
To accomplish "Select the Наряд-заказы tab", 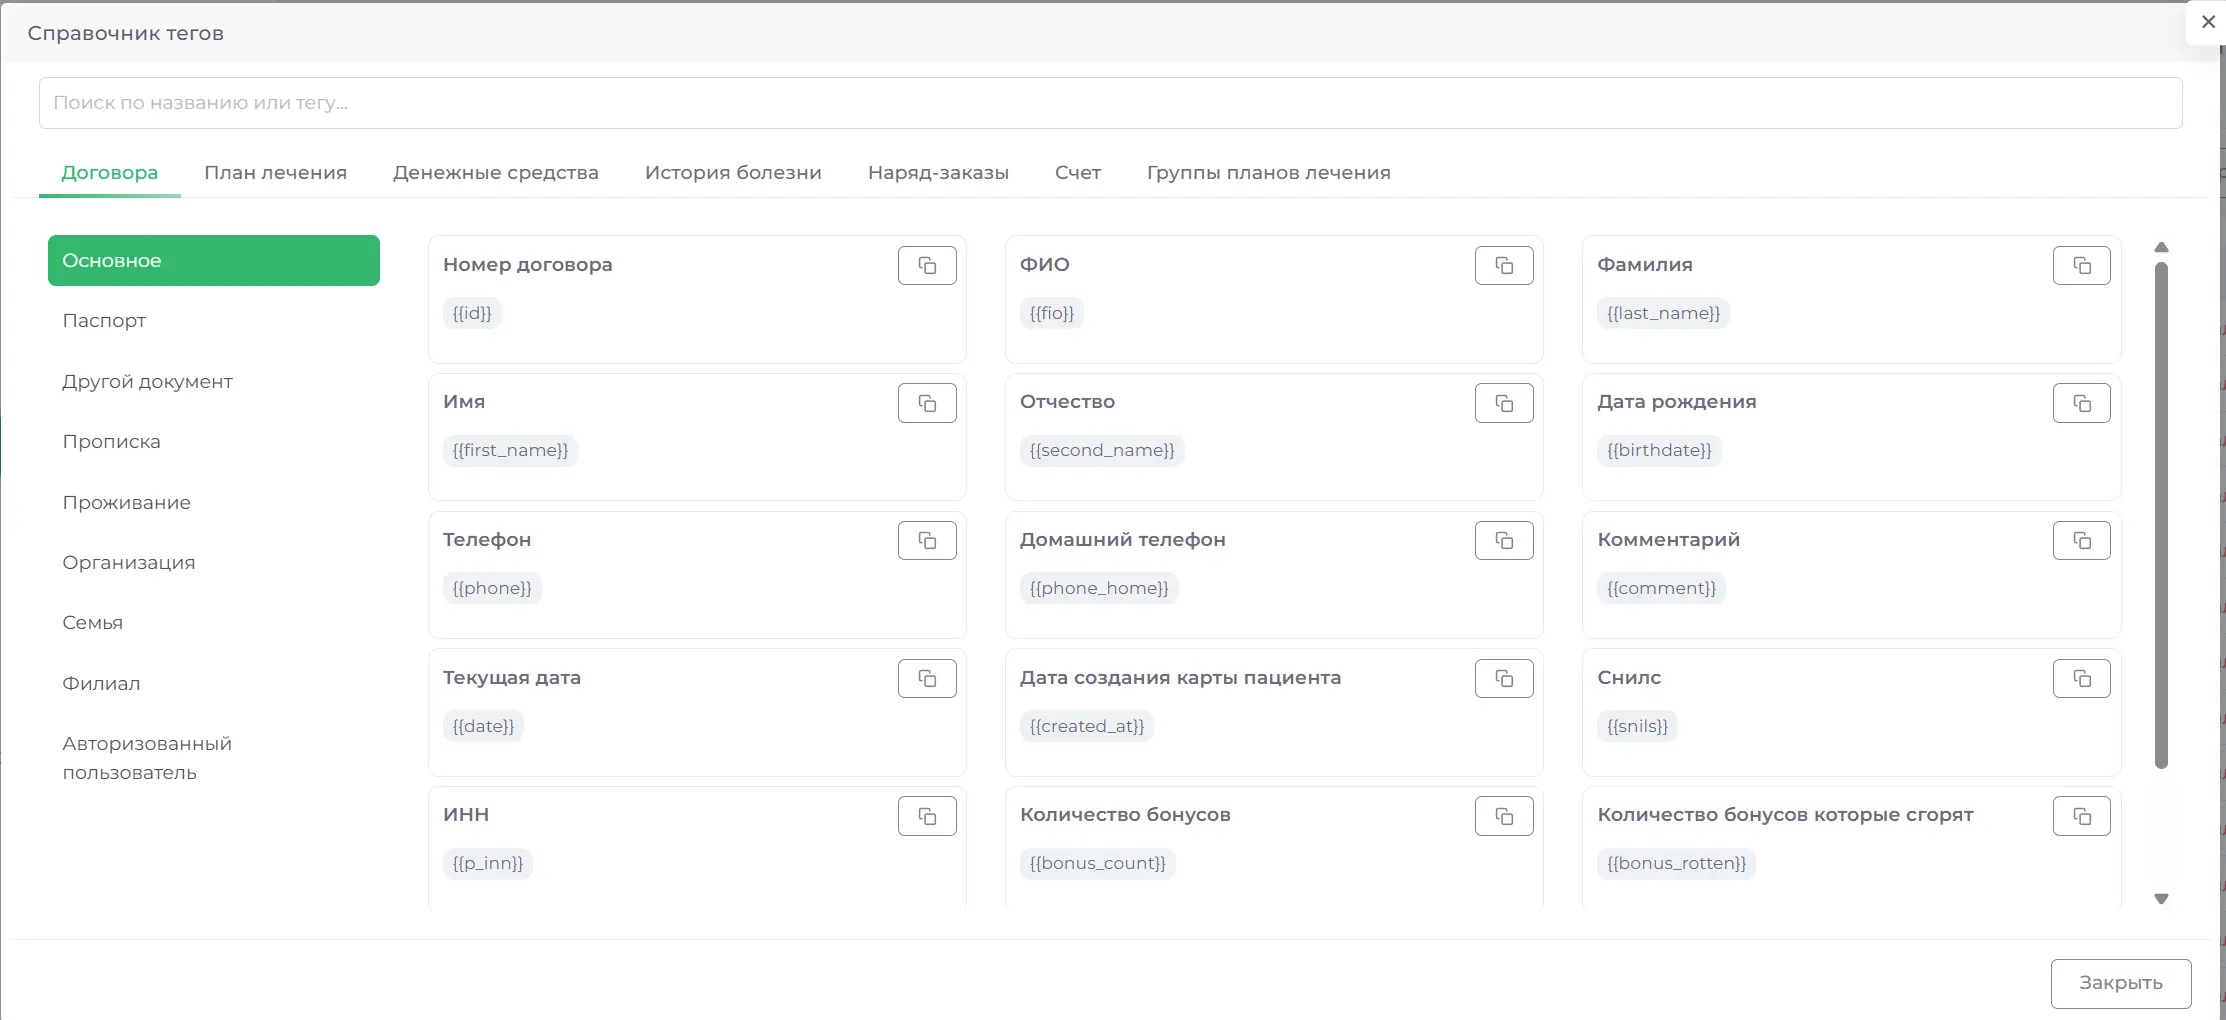I will (x=937, y=173).
